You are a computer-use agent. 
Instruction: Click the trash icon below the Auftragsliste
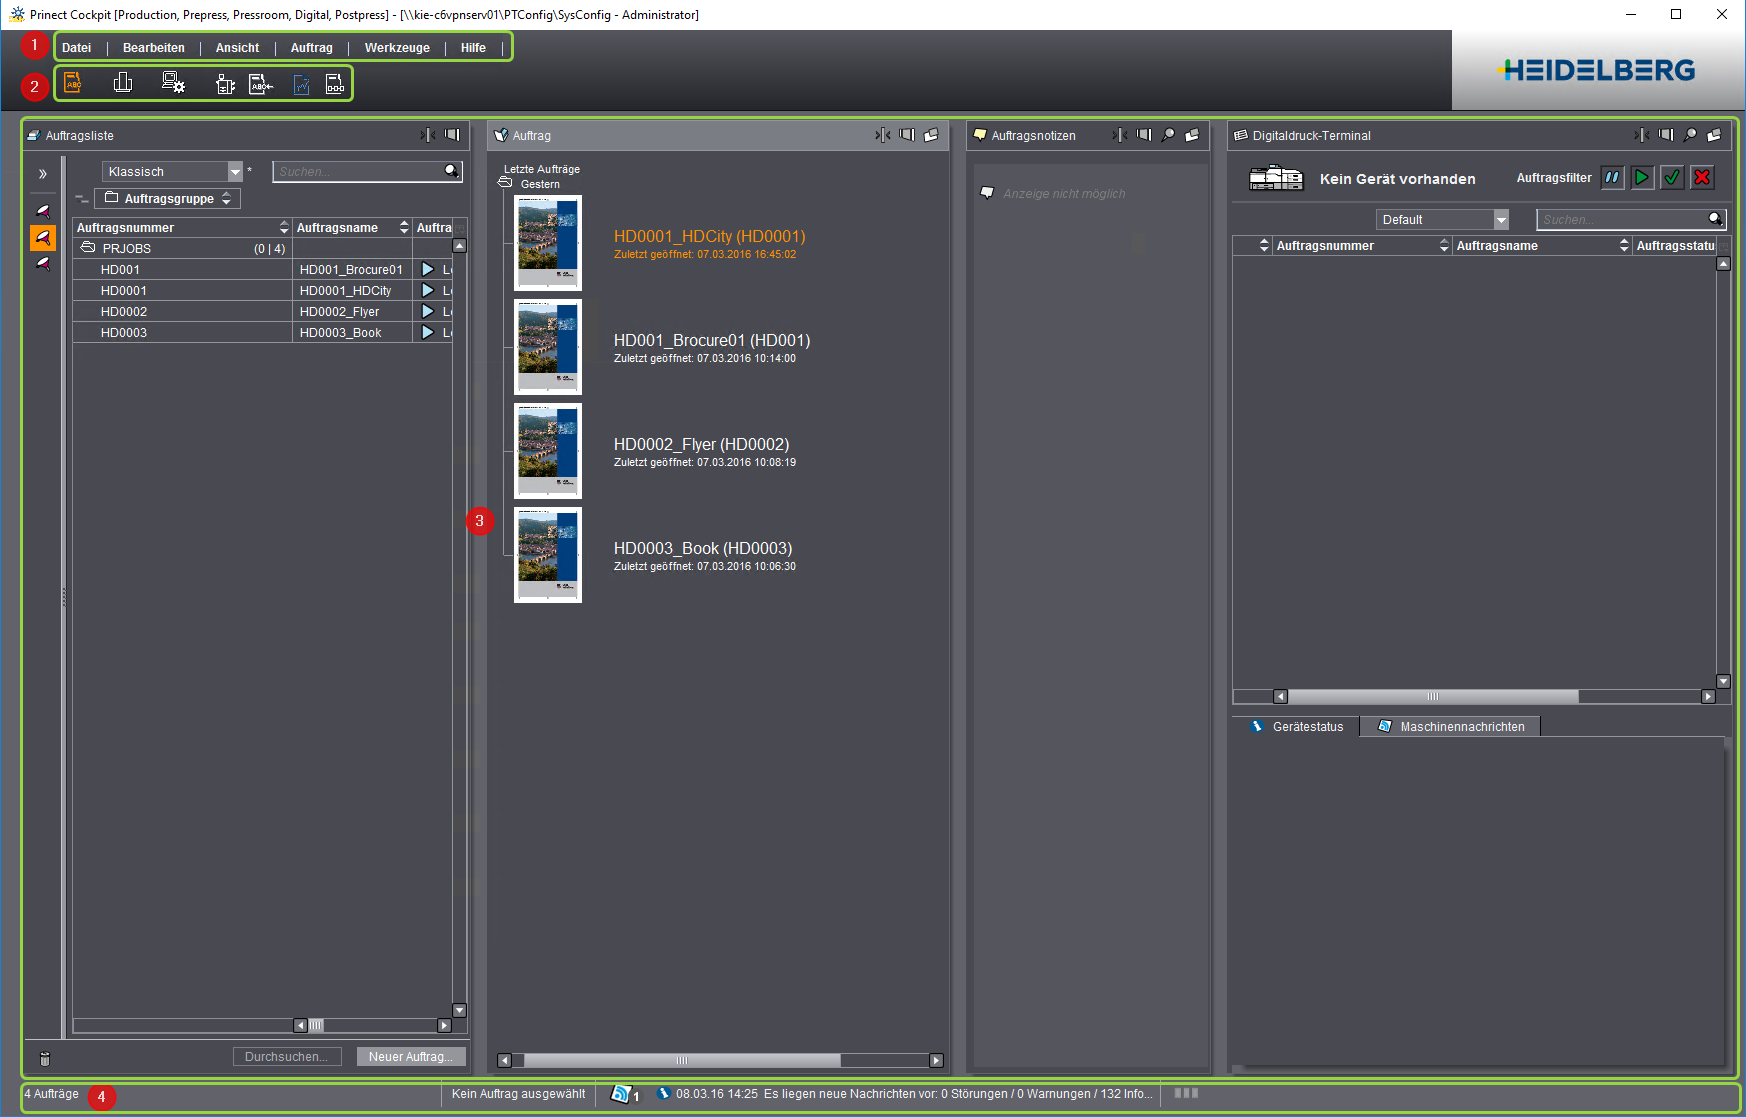(x=45, y=1058)
